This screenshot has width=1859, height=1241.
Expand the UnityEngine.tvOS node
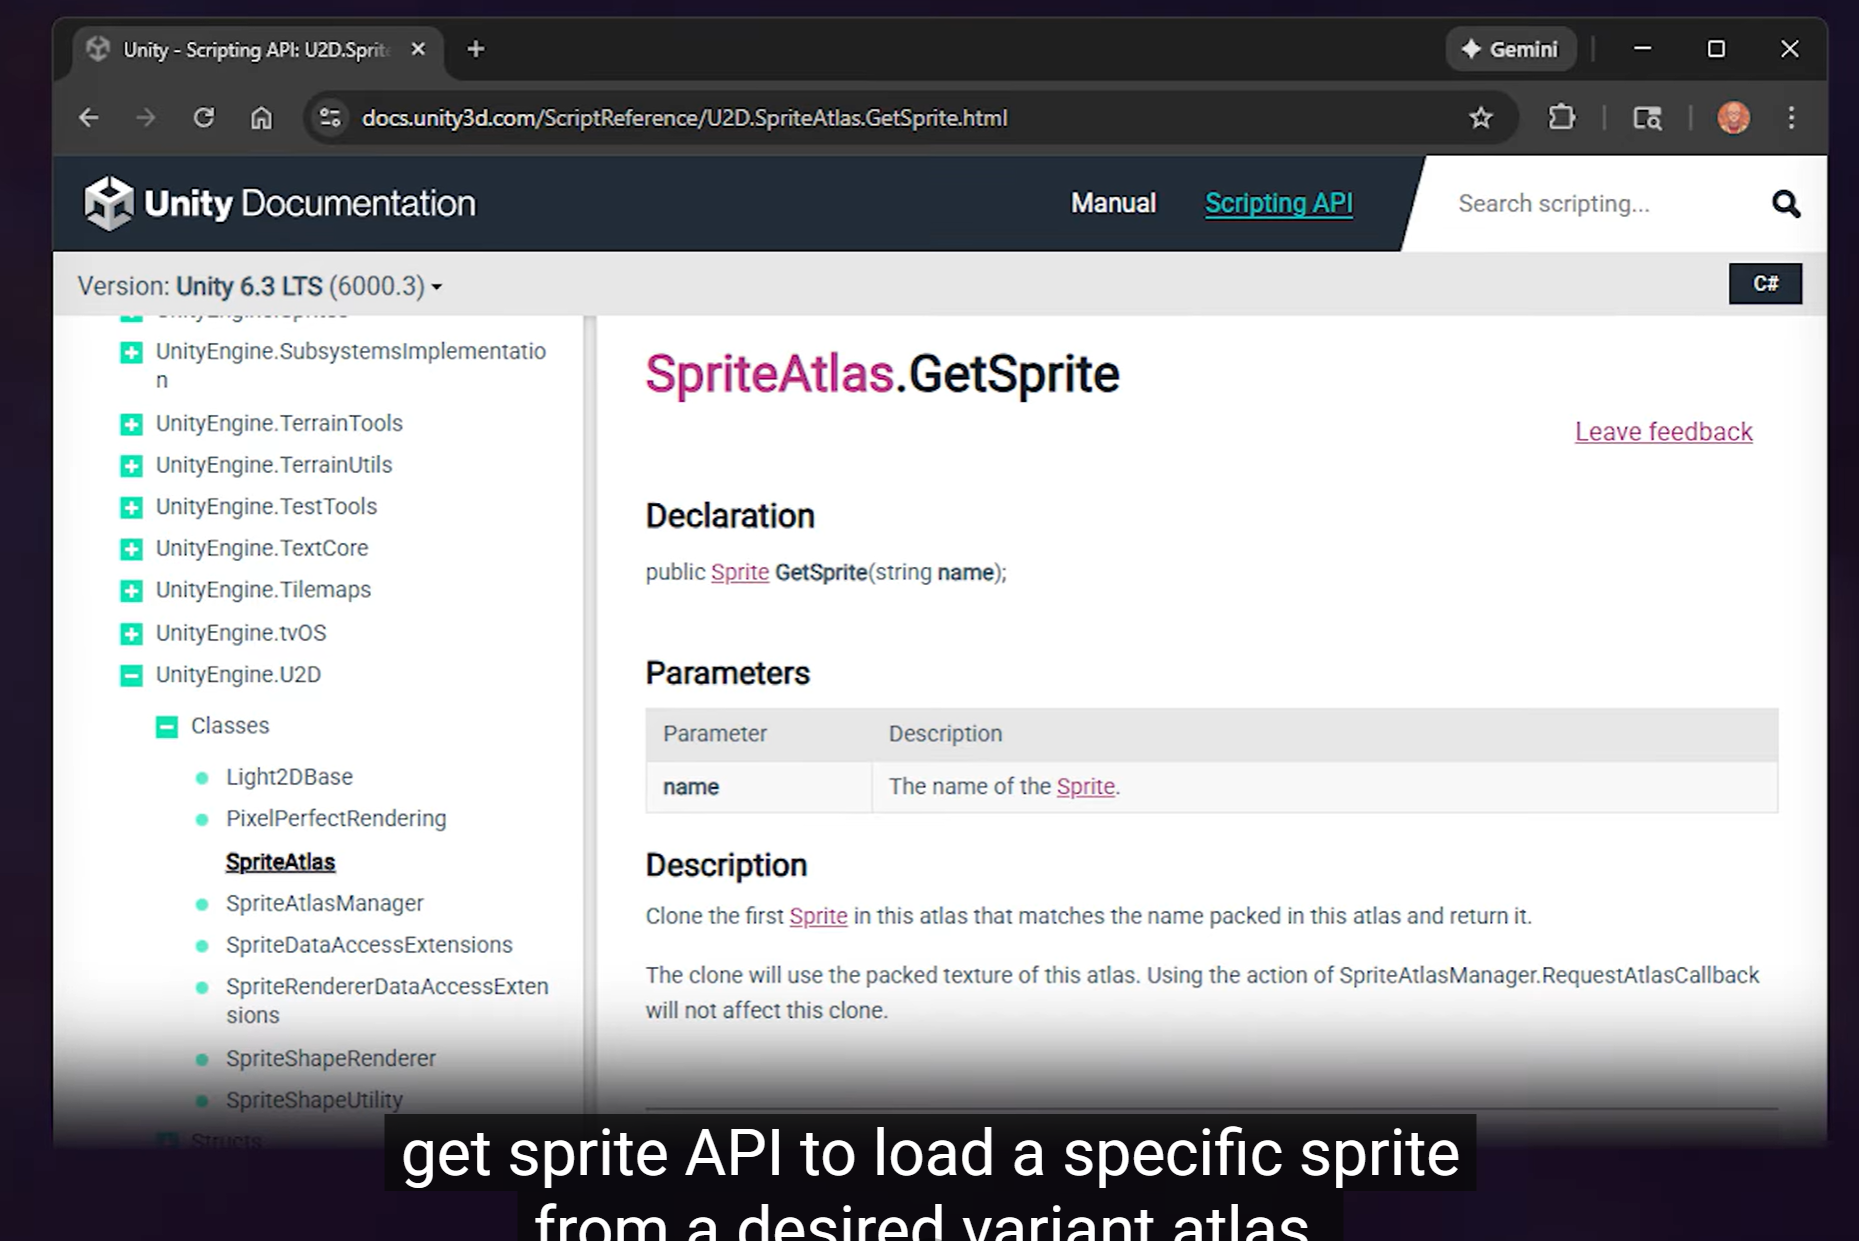(x=131, y=634)
